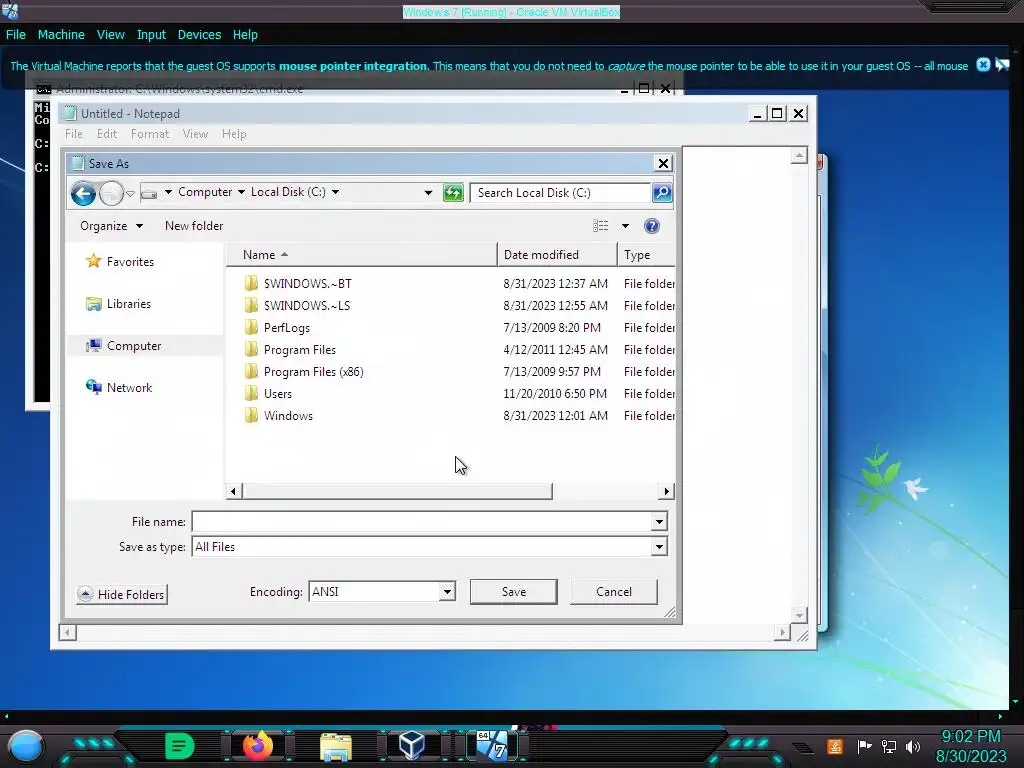The height and width of the screenshot is (768, 1024).
Task: Refresh the Local Disk (C:) folder listing
Action: coord(453,193)
